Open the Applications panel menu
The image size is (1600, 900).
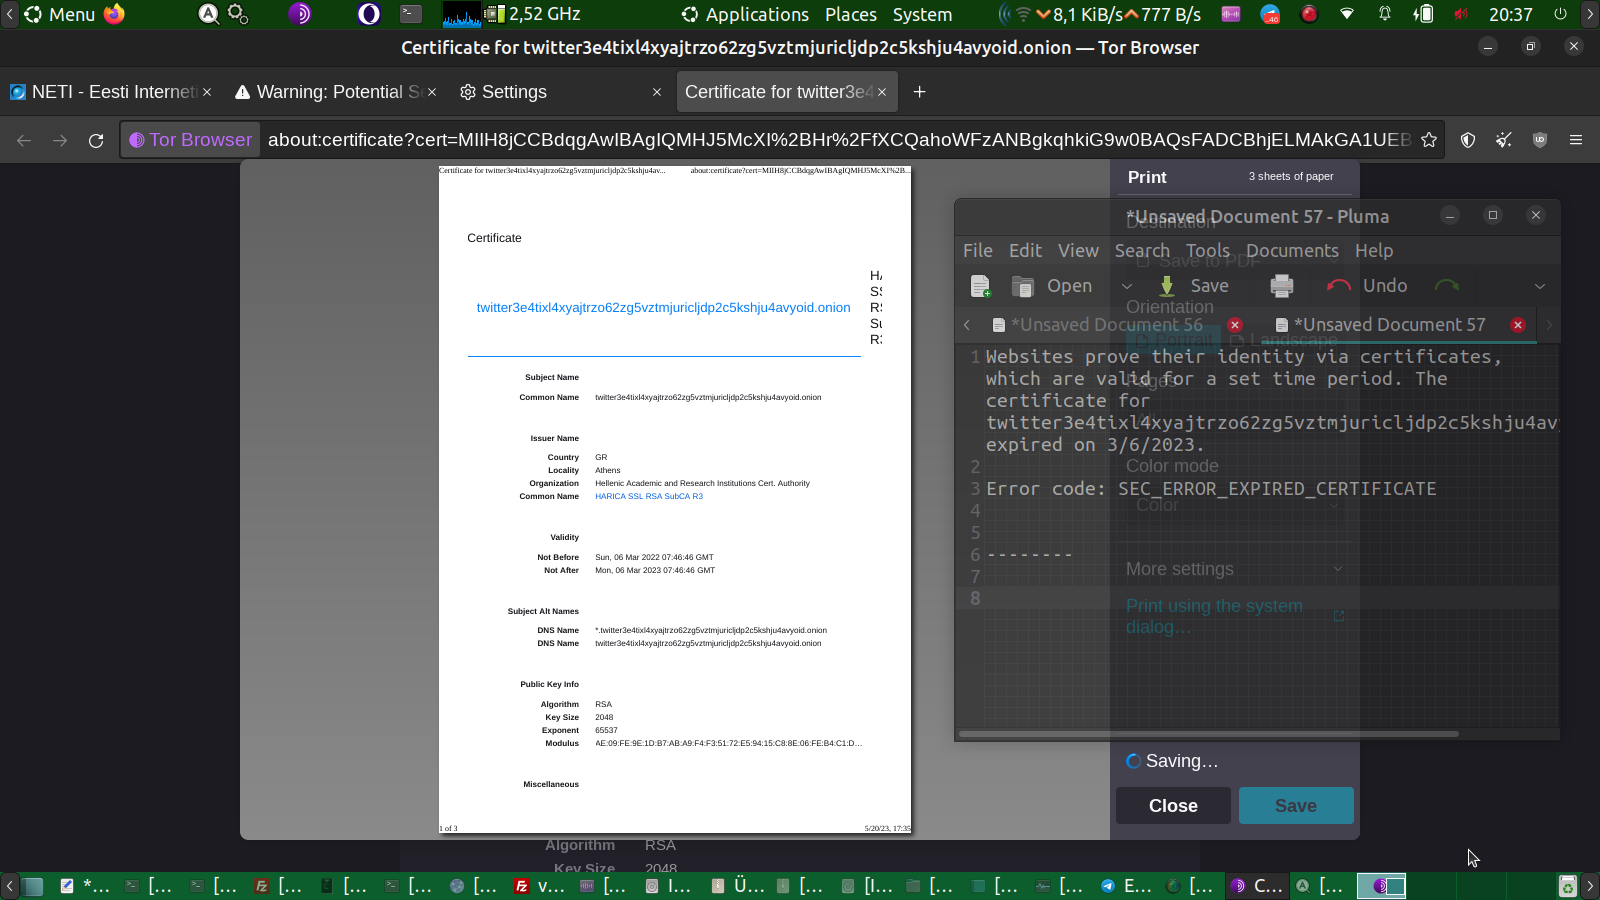(745, 14)
